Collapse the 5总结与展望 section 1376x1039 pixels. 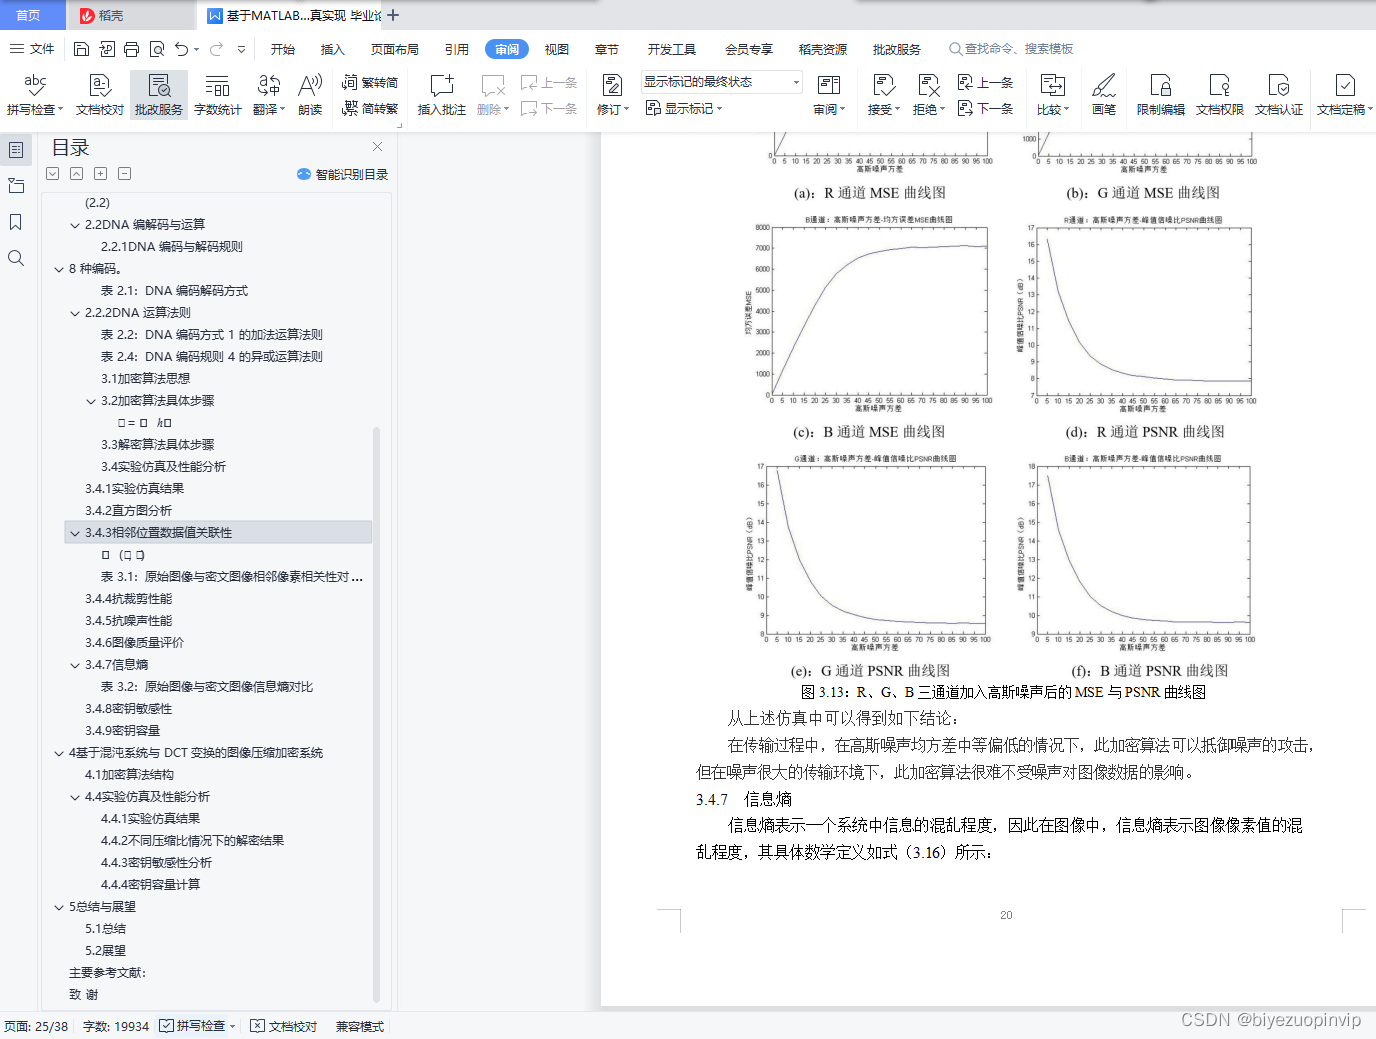[x=59, y=907]
